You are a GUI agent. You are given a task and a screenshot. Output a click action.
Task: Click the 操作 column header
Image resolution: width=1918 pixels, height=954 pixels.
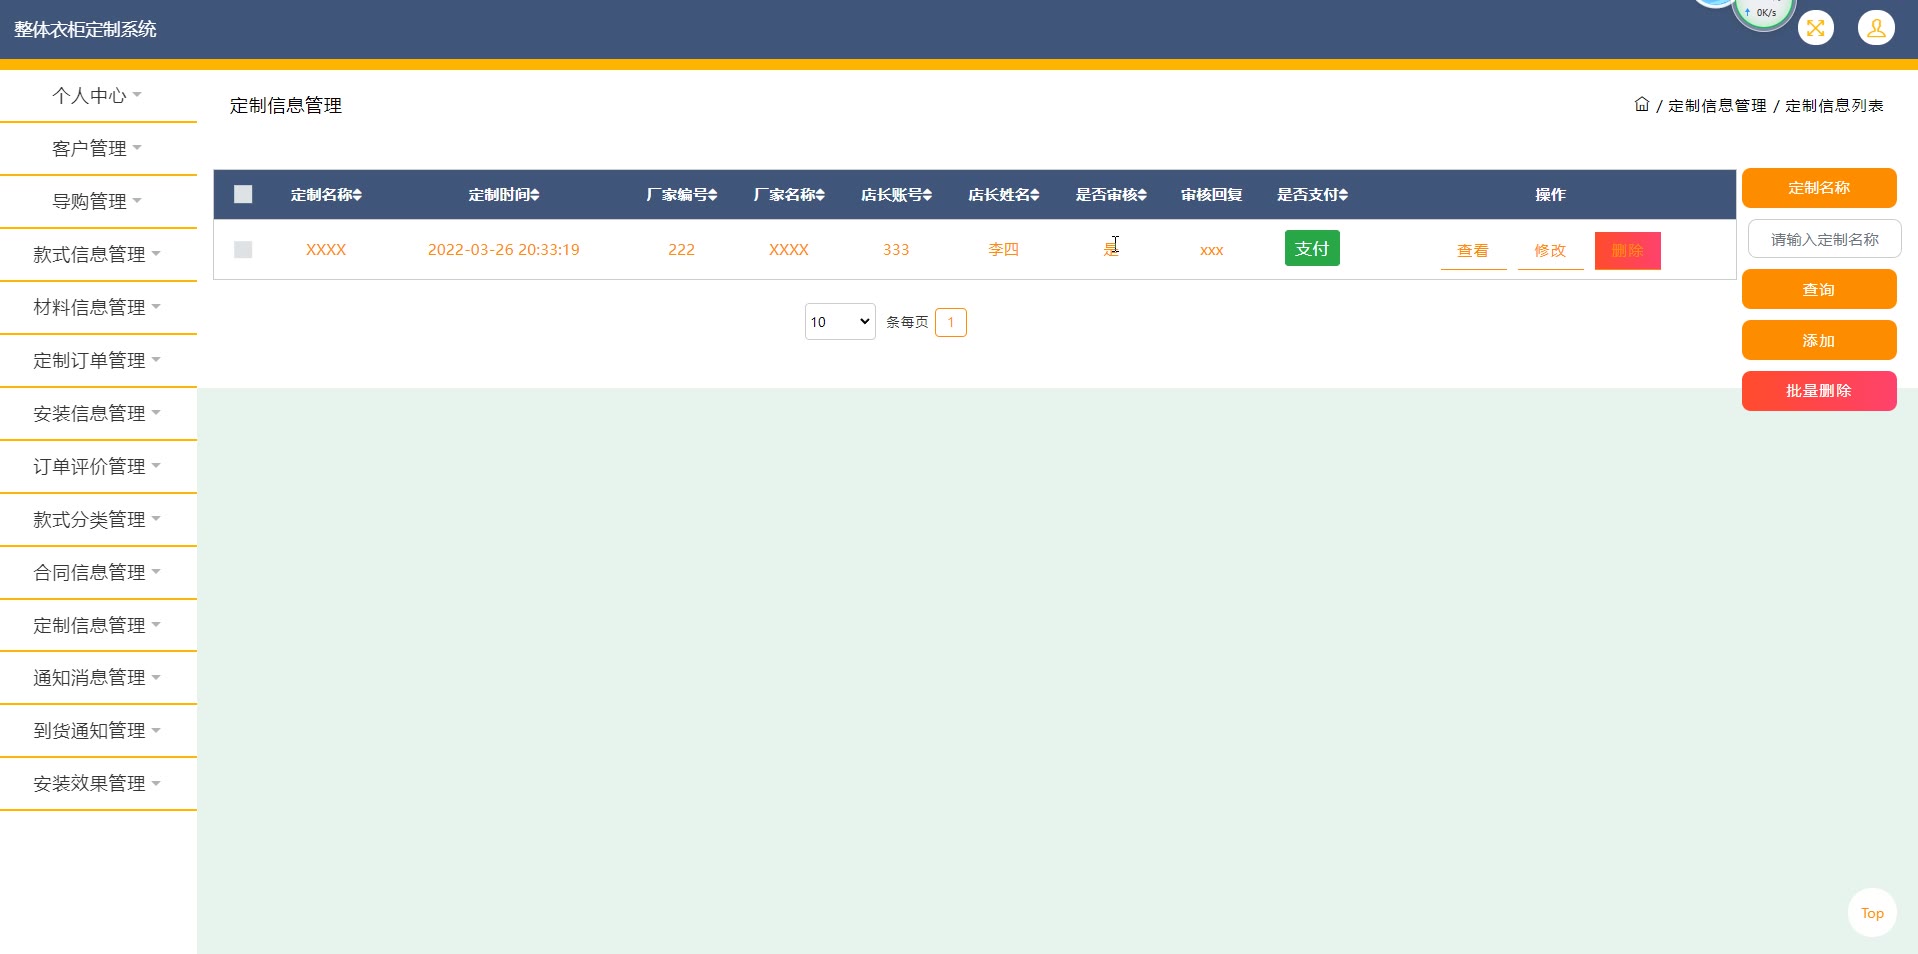1550,195
